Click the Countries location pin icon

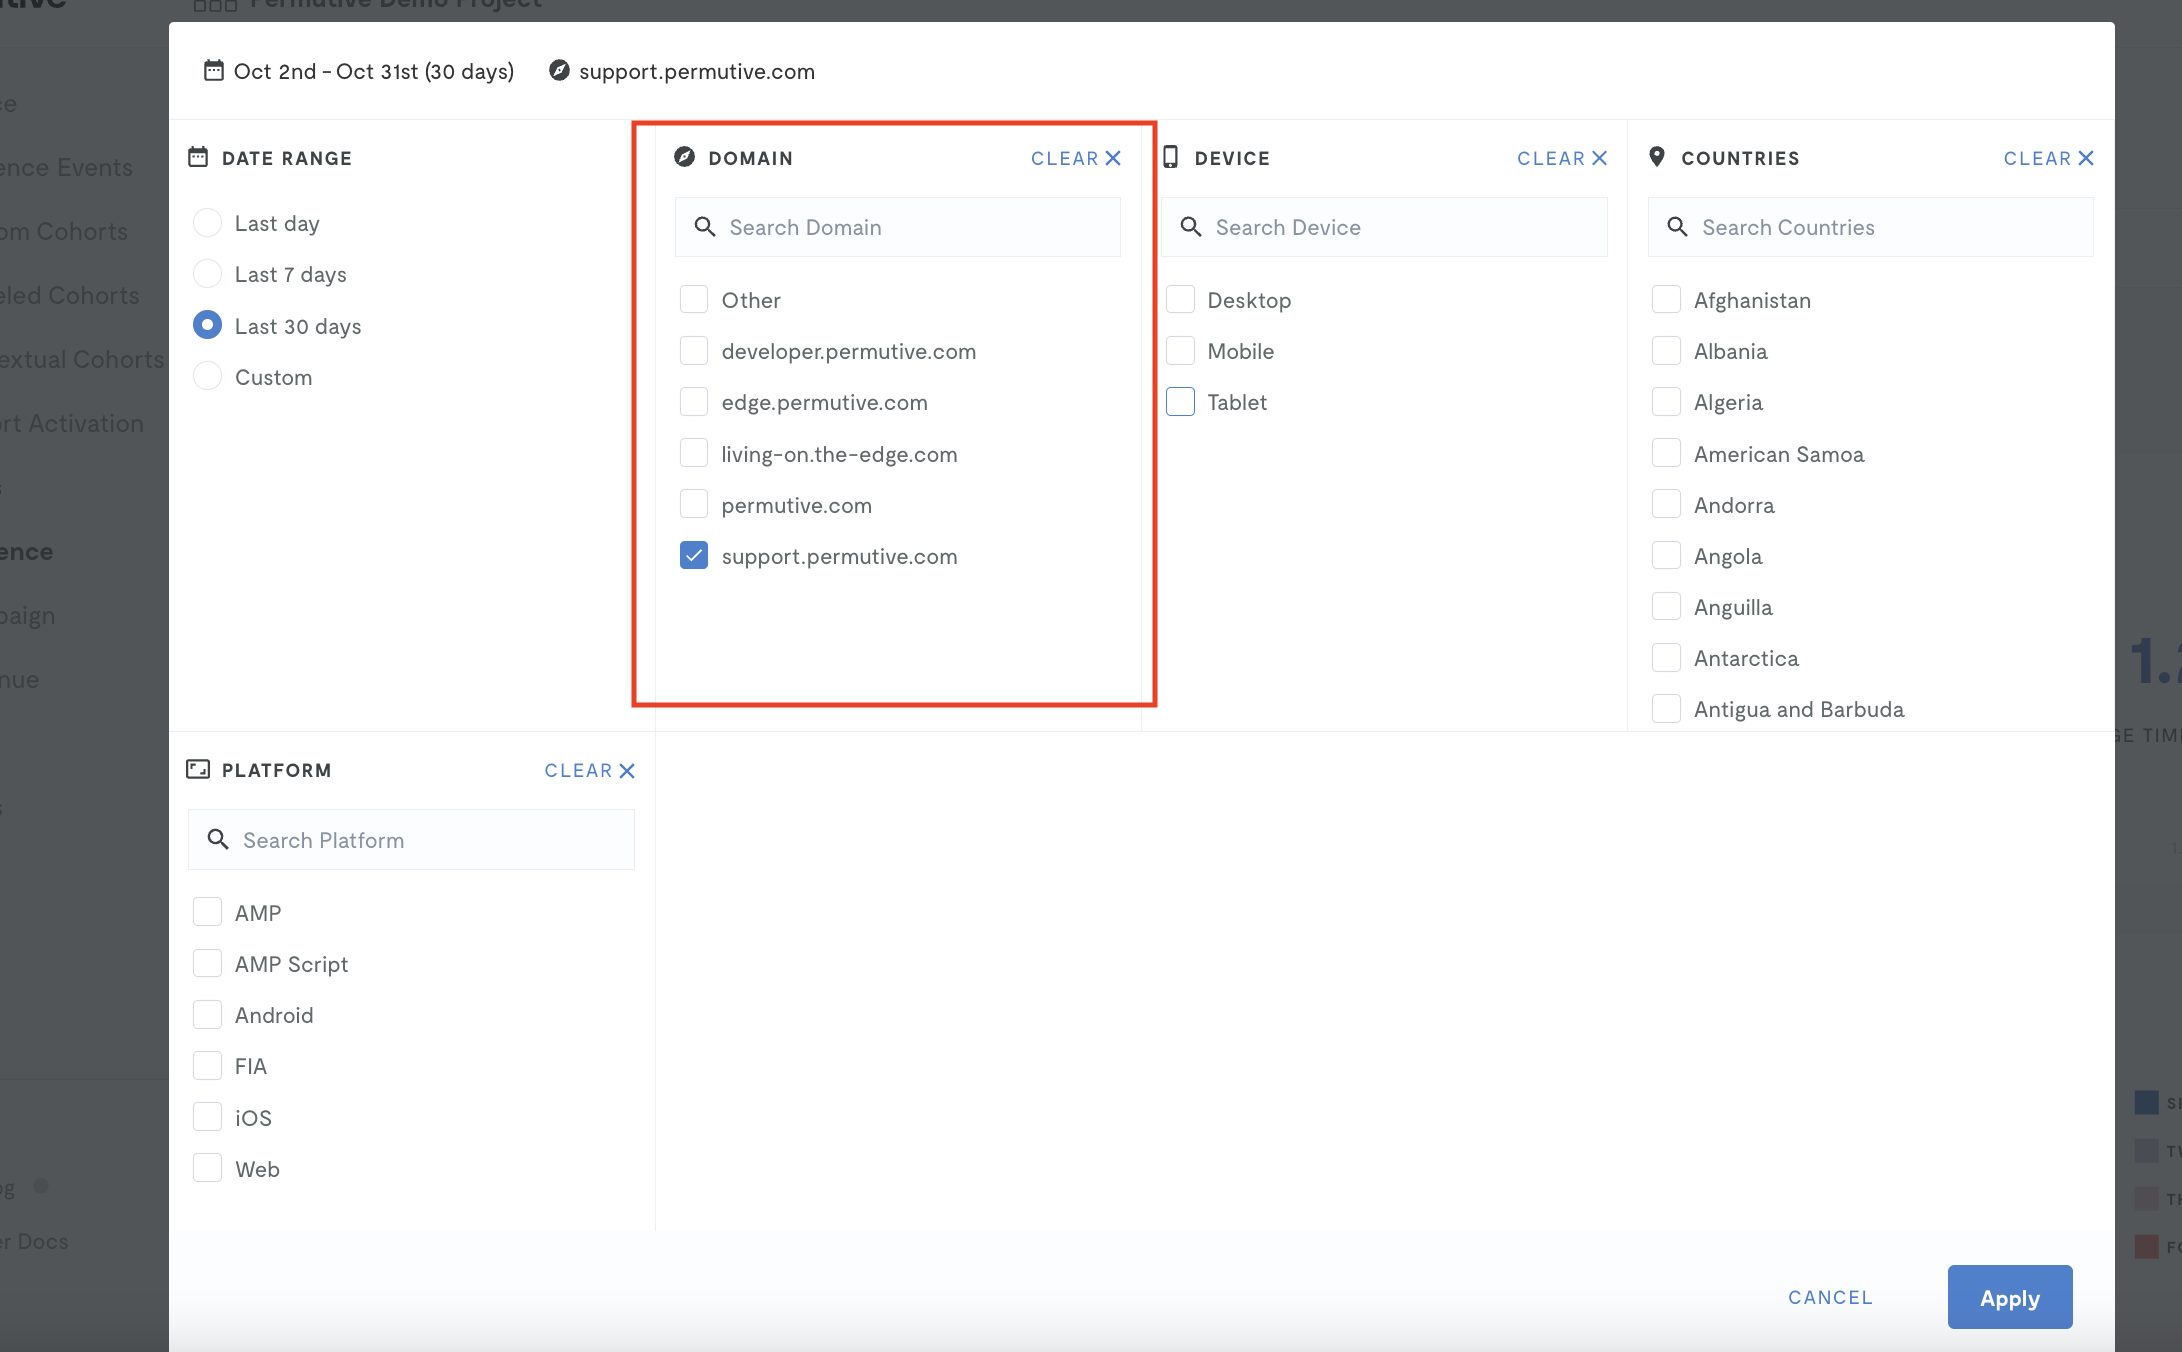pos(1657,157)
